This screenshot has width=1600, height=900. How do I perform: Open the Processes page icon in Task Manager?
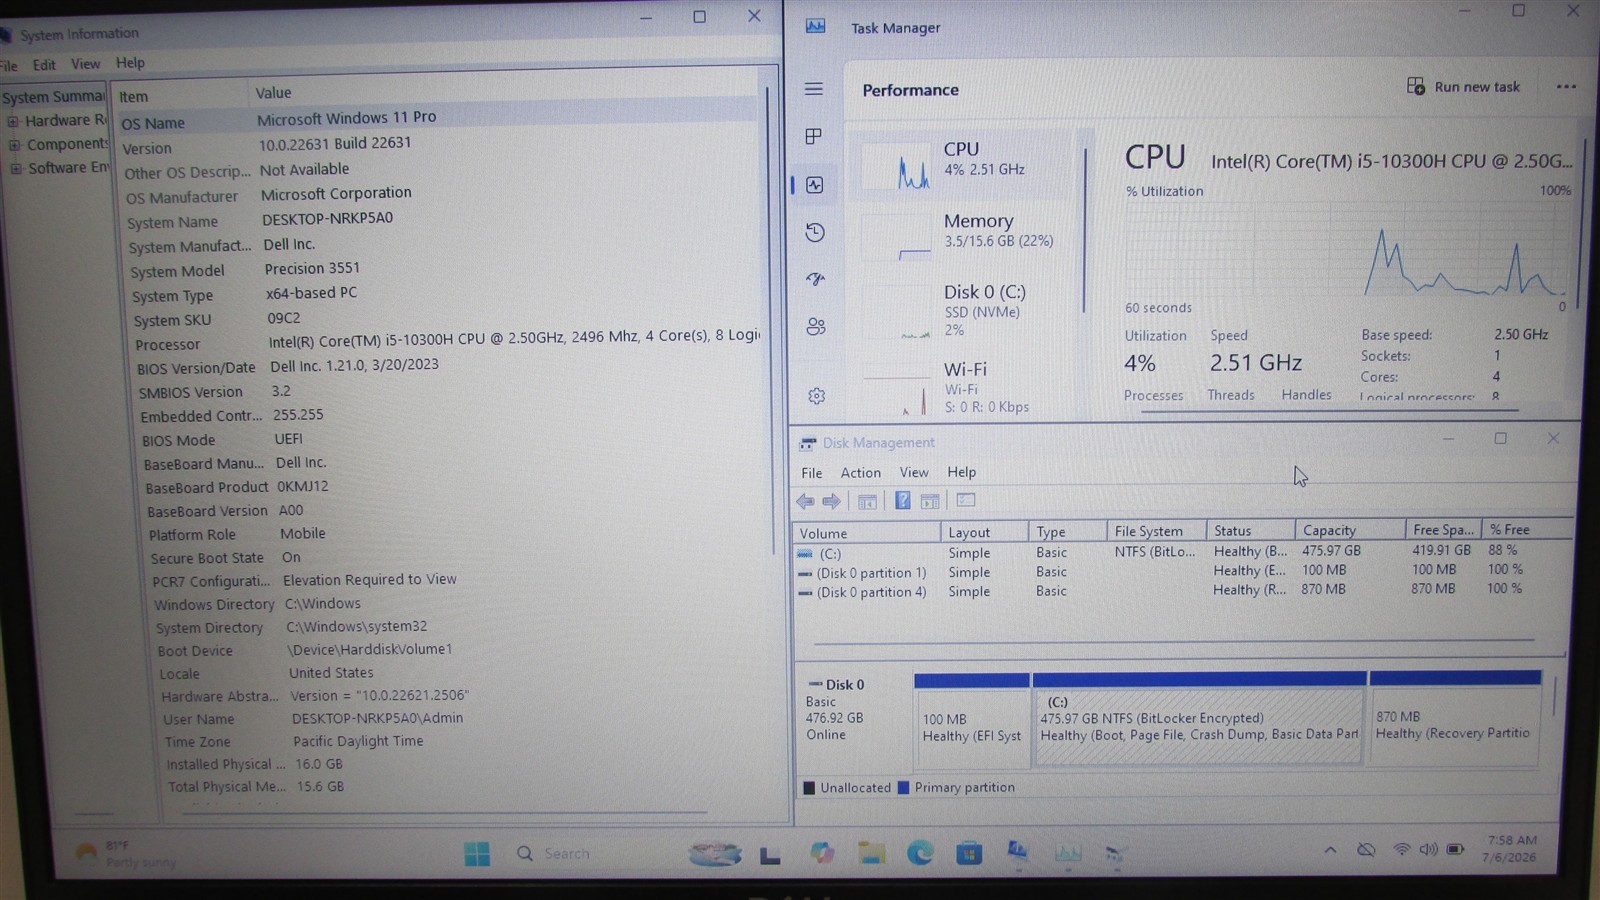click(x=814, y=136)
